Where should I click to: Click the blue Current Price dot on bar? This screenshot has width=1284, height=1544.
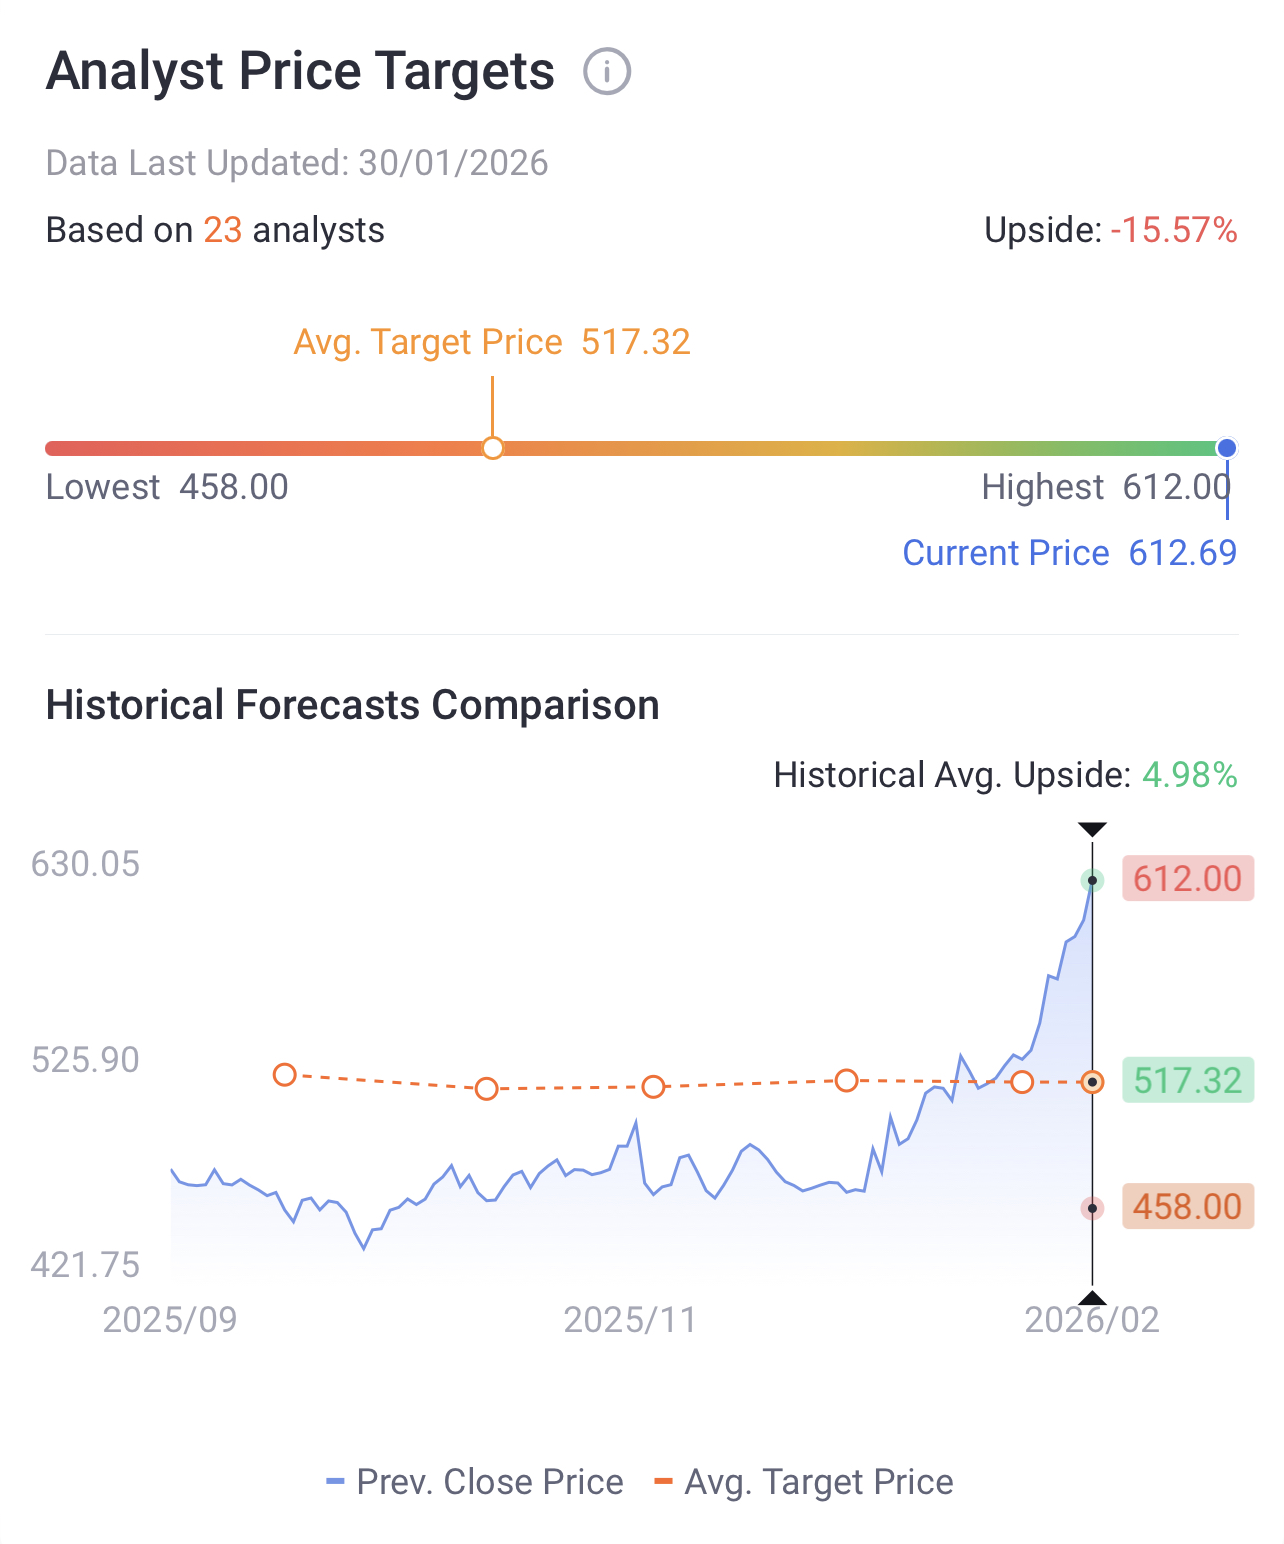pyautogui.click(x=1226, y=448)
